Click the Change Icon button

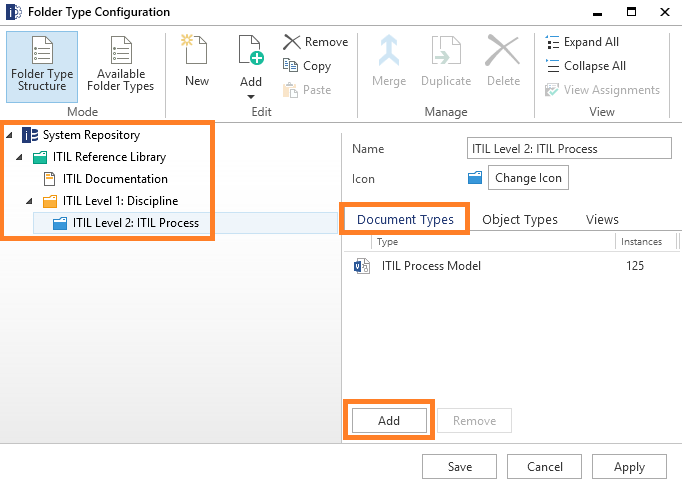click(528, 178)
